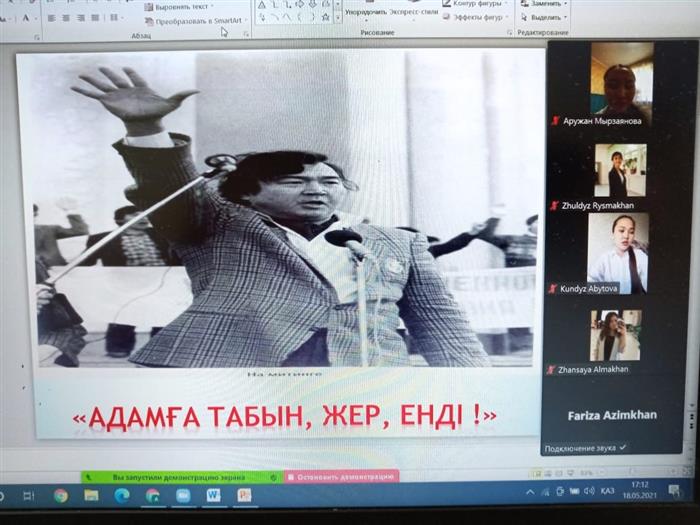Screen dimensions: 700x525
Task: Switch to the Zoom app in taskbar
Action: pyautogui.click(x=183, y=495)
